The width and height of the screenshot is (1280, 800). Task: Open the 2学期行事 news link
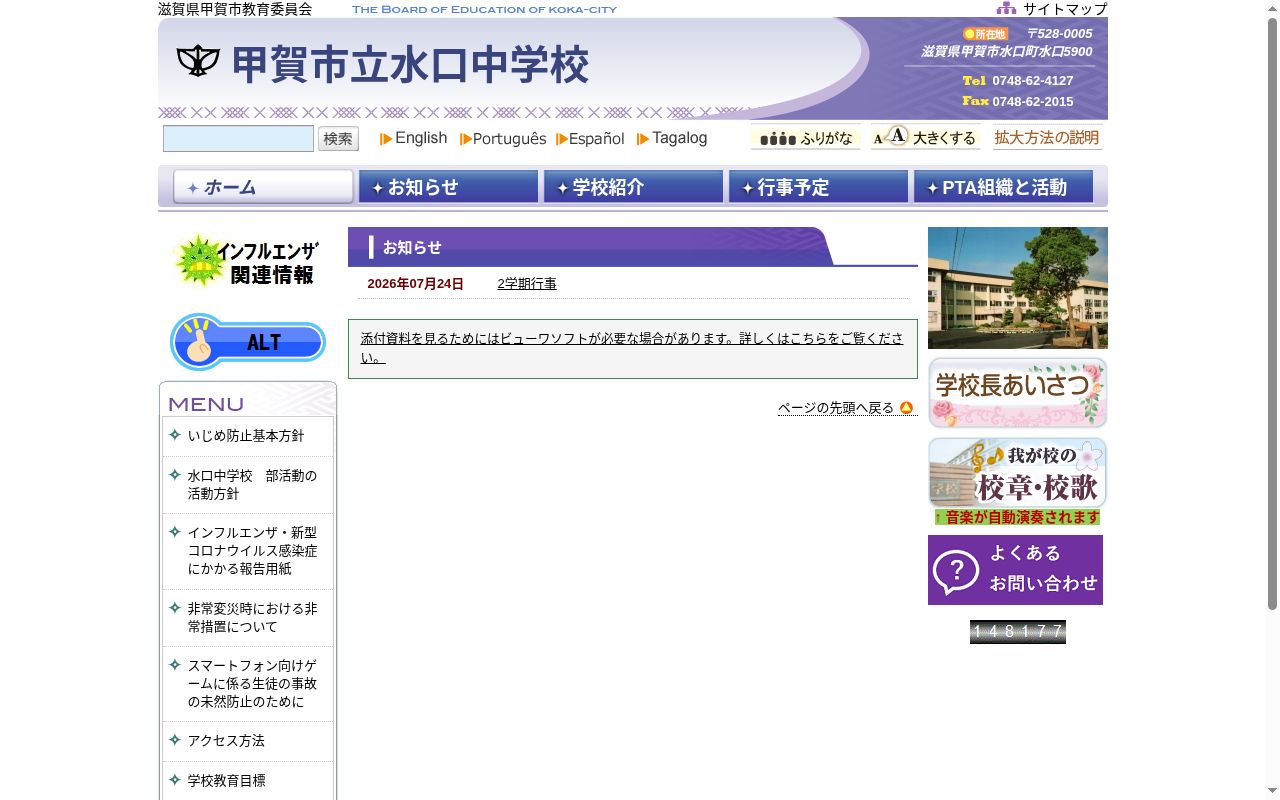point(527,284)
